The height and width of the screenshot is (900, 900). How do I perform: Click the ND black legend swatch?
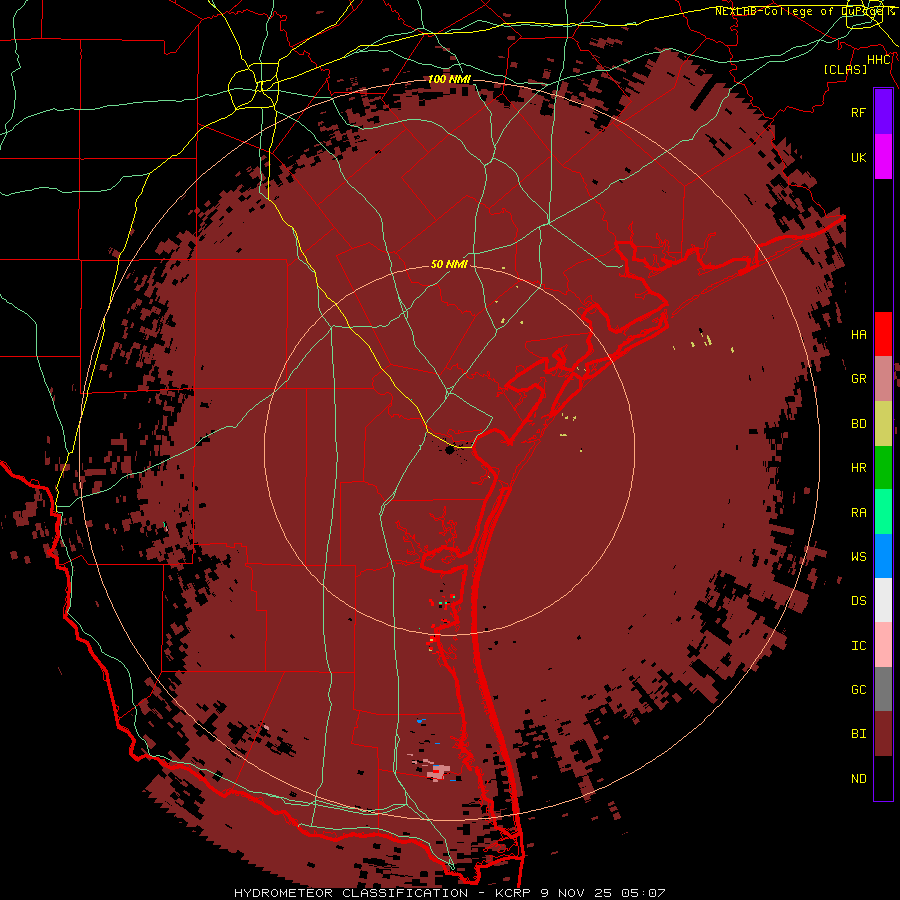883,778
